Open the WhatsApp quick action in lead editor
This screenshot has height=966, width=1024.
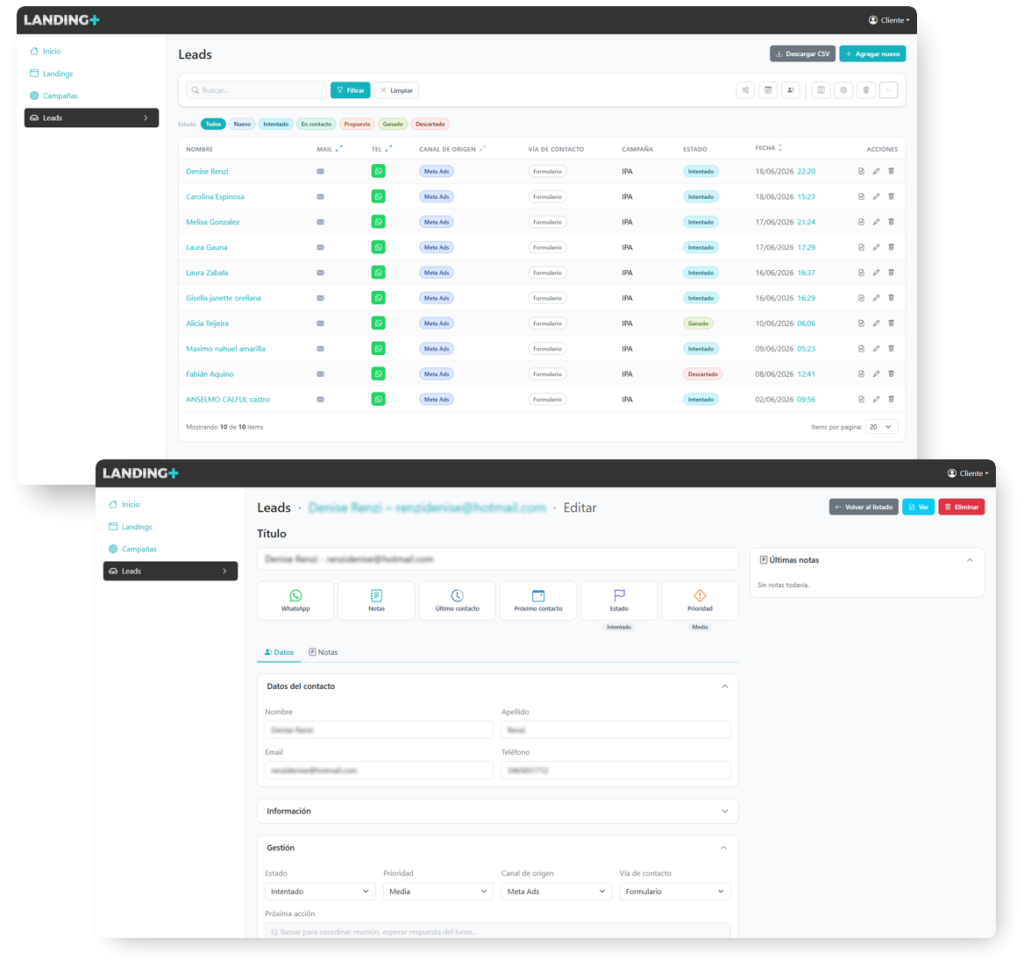pos(296,600)
